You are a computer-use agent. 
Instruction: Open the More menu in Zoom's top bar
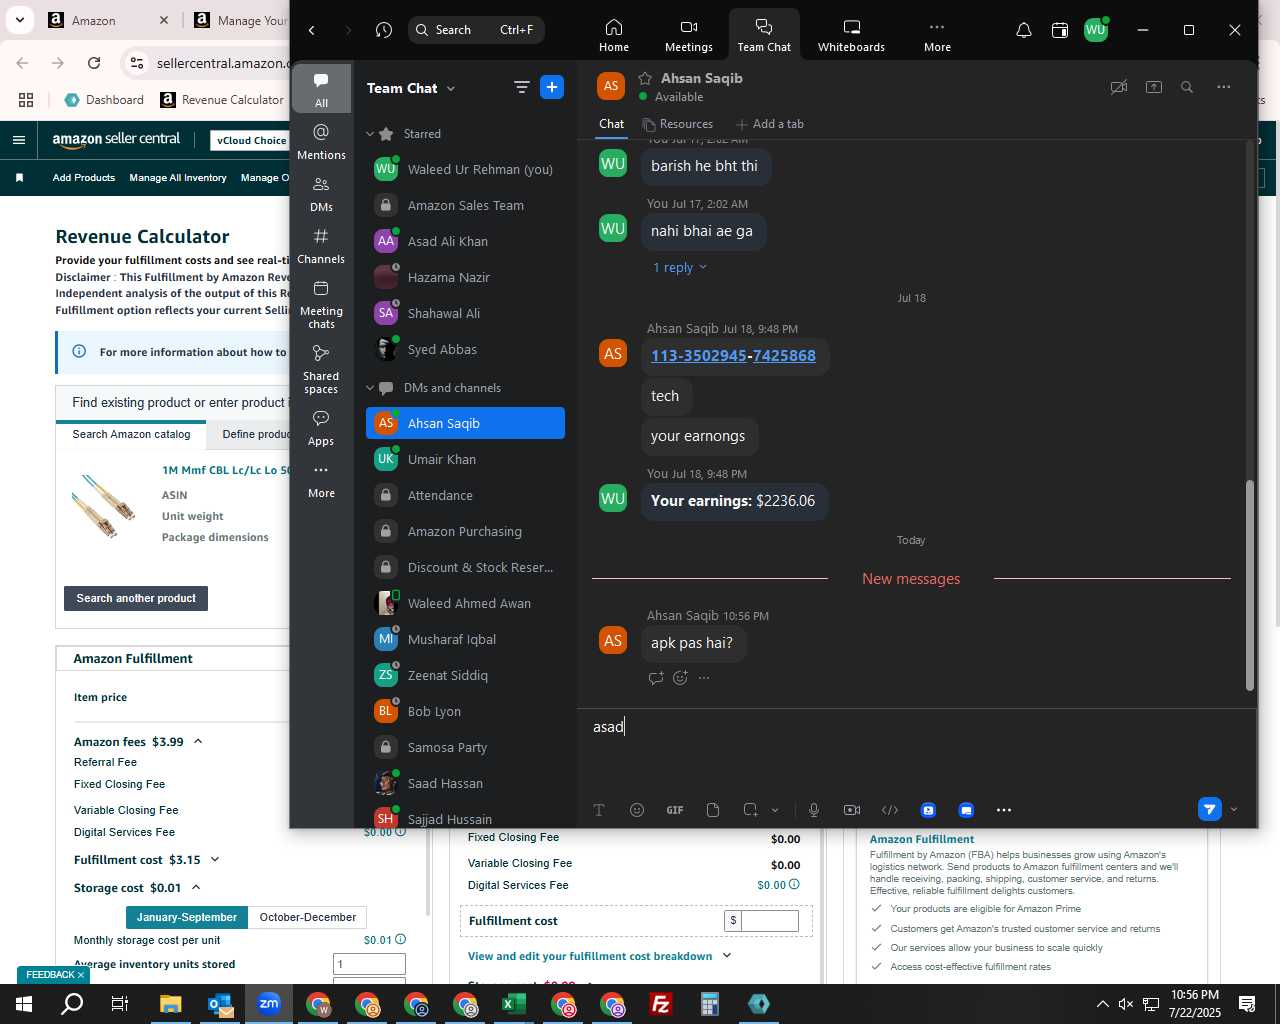(937, 35)
